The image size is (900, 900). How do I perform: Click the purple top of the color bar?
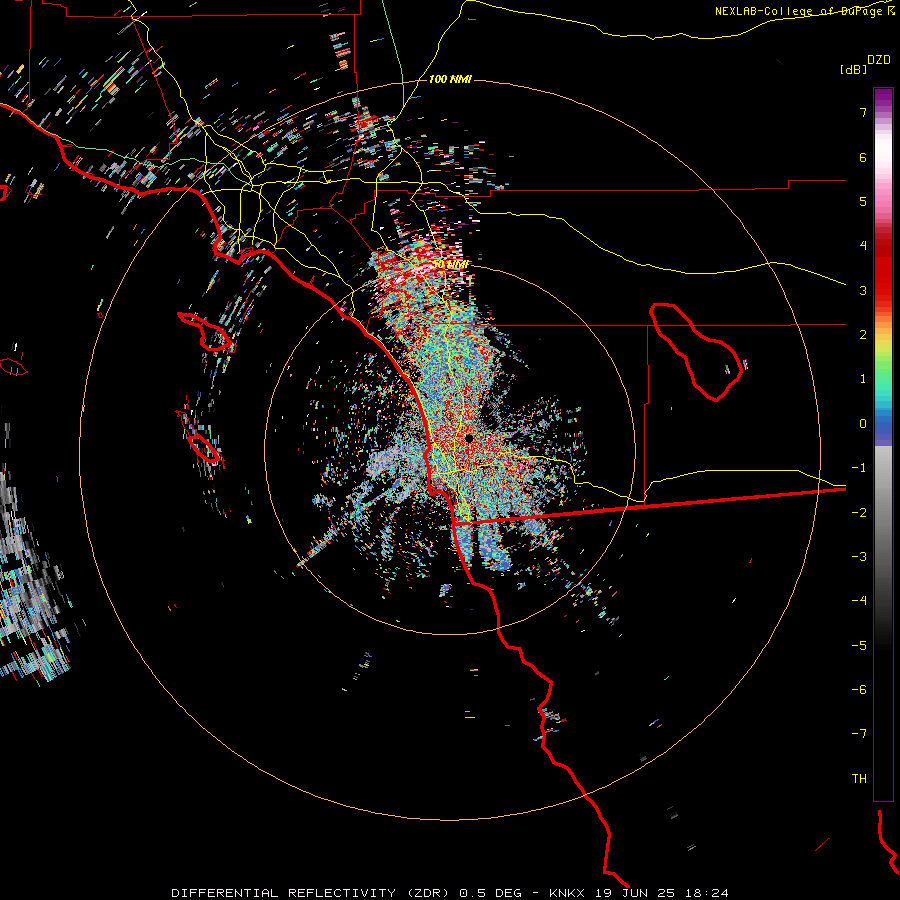tap(883, 98)
